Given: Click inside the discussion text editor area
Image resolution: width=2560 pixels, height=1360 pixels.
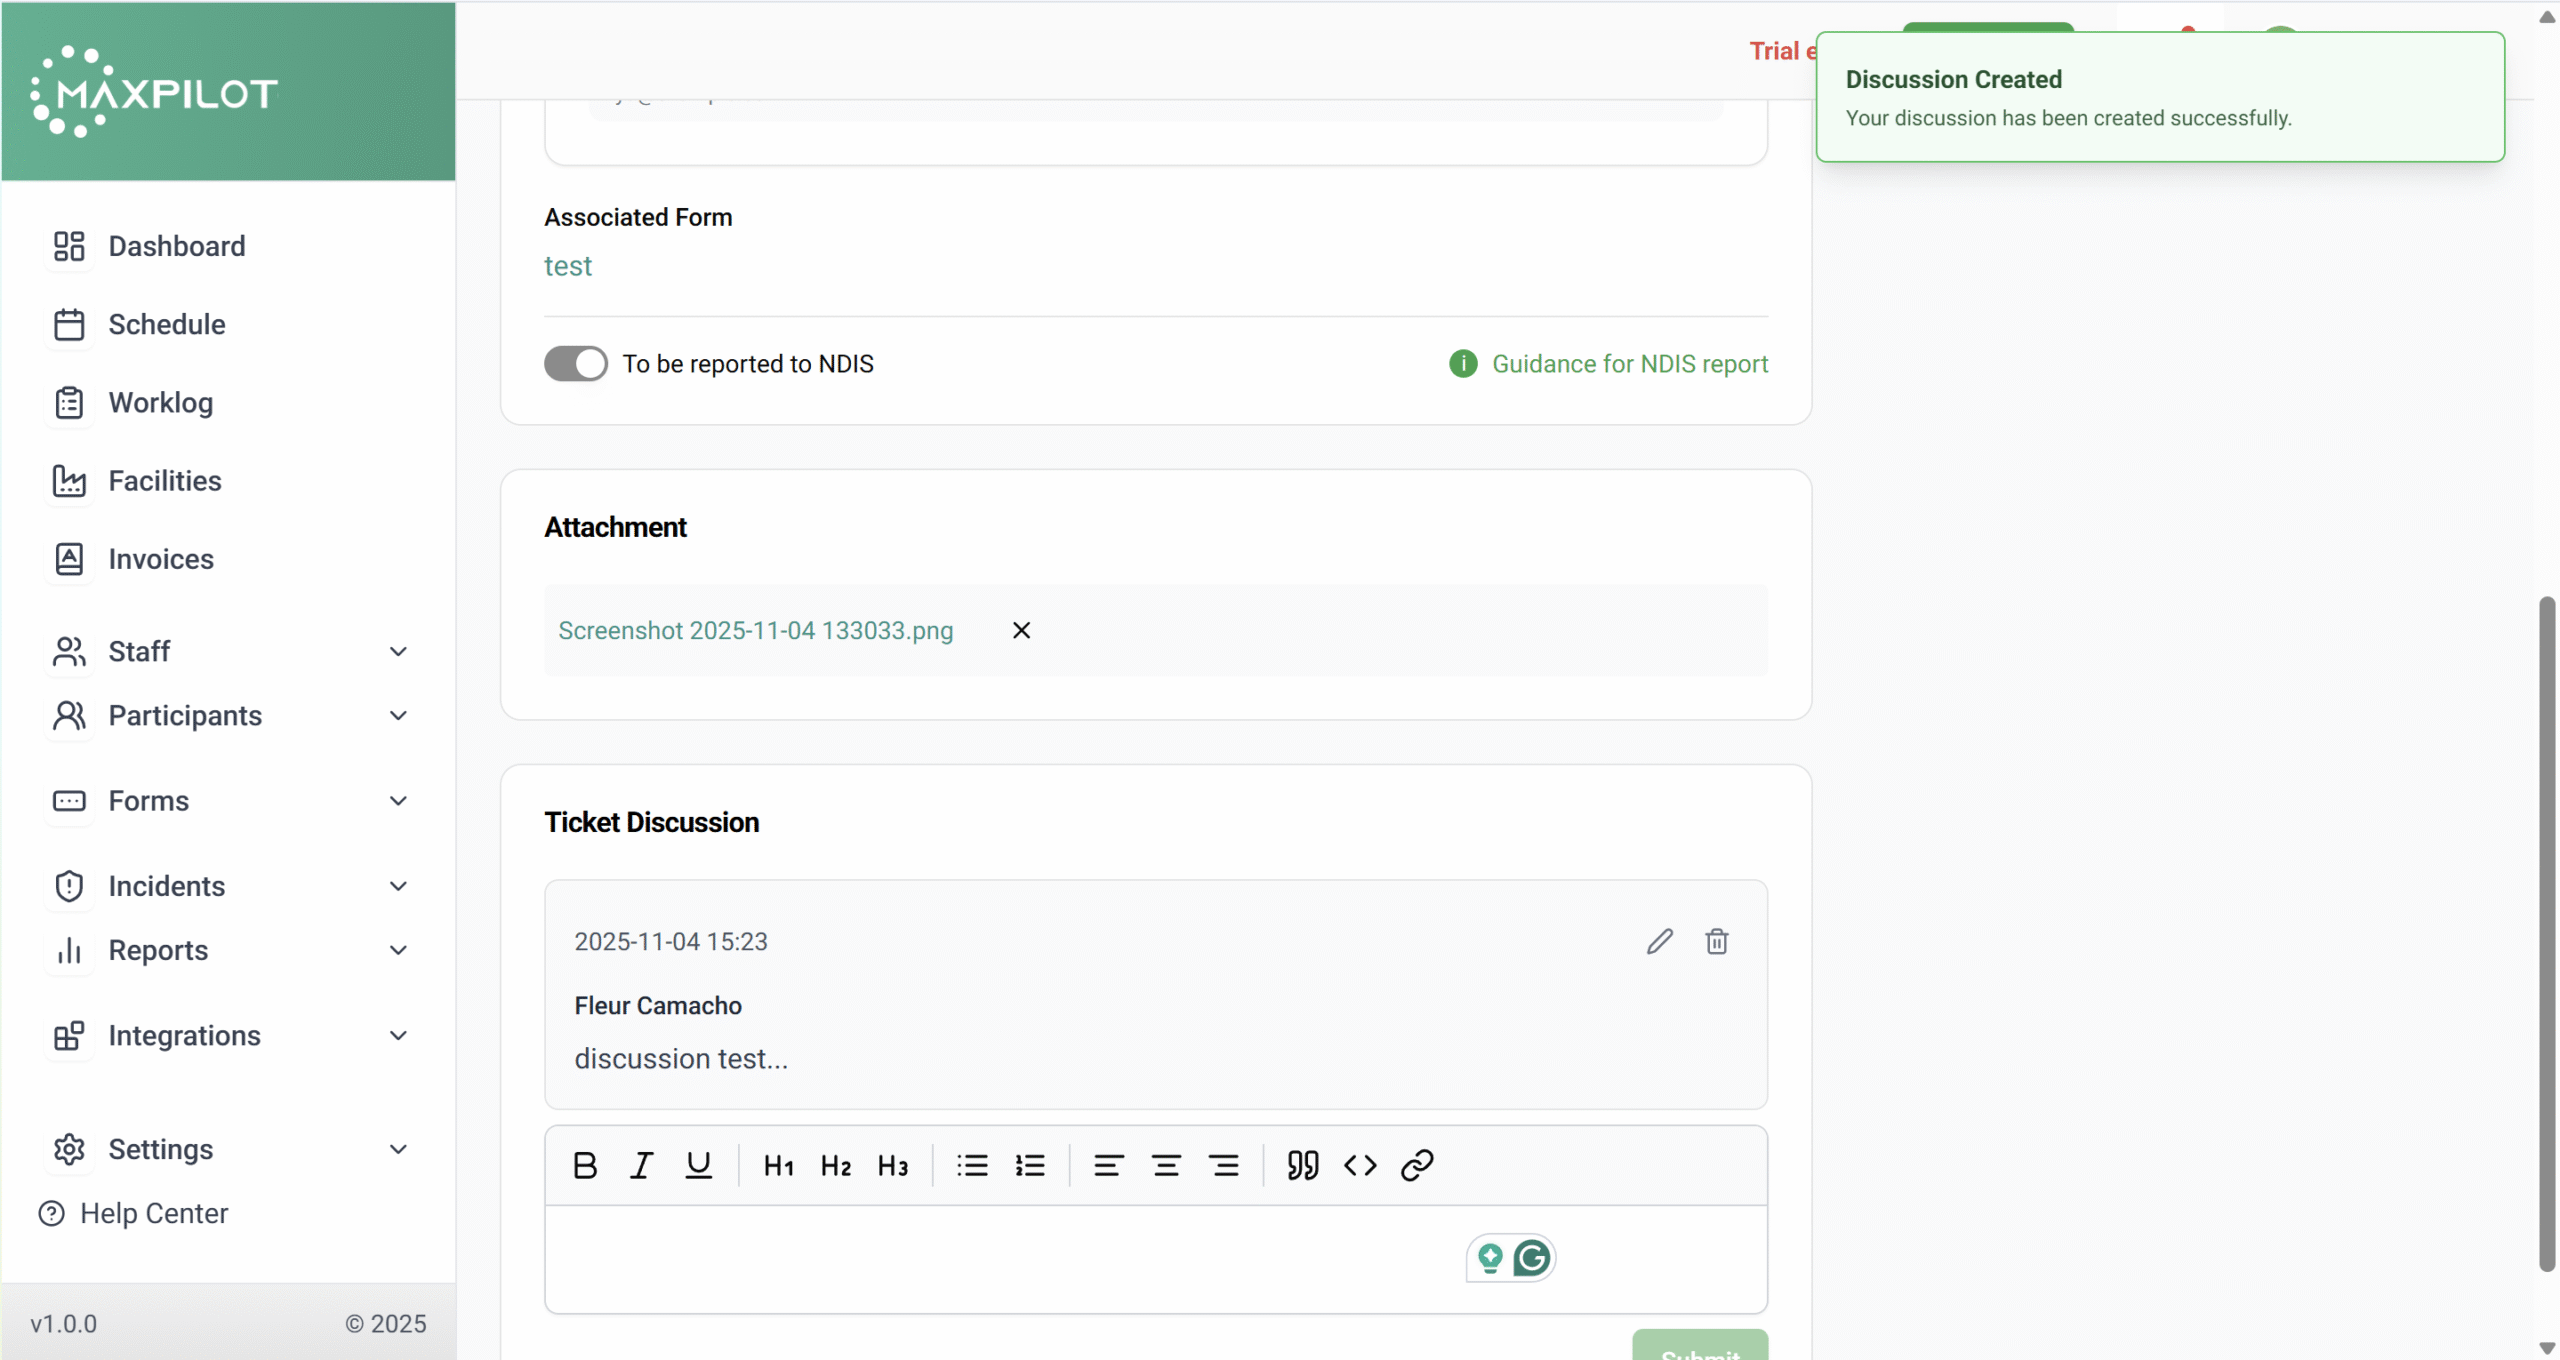Looking at the screenshot, I should [x=1000, y=1258].
